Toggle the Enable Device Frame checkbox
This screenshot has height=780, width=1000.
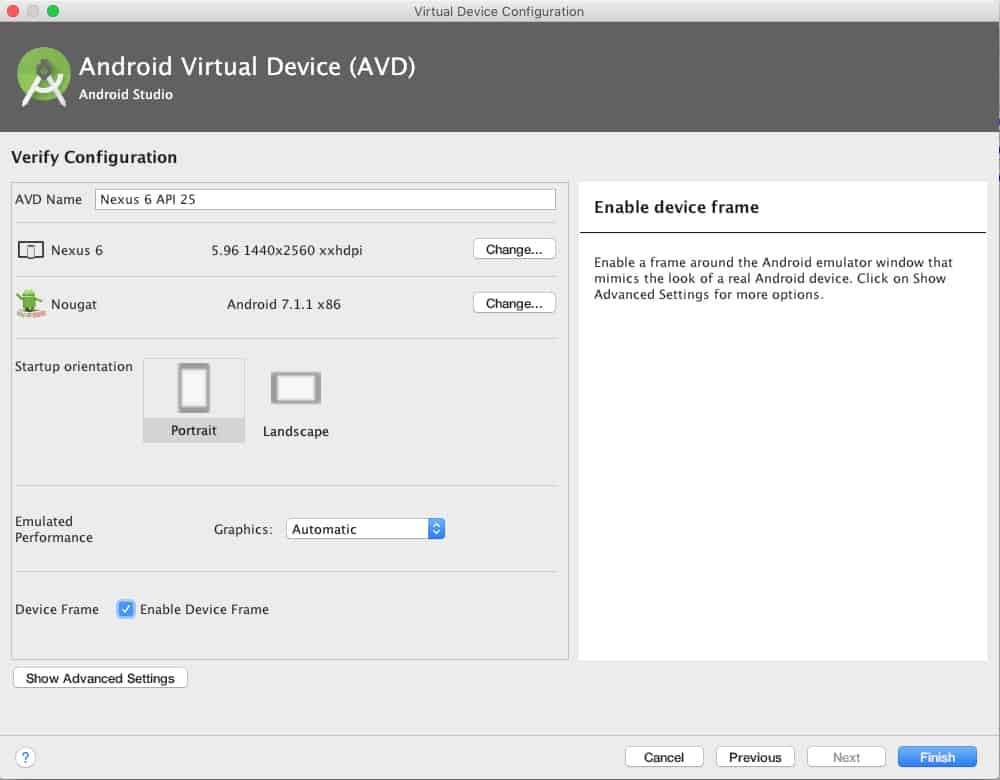coord(126,609)
